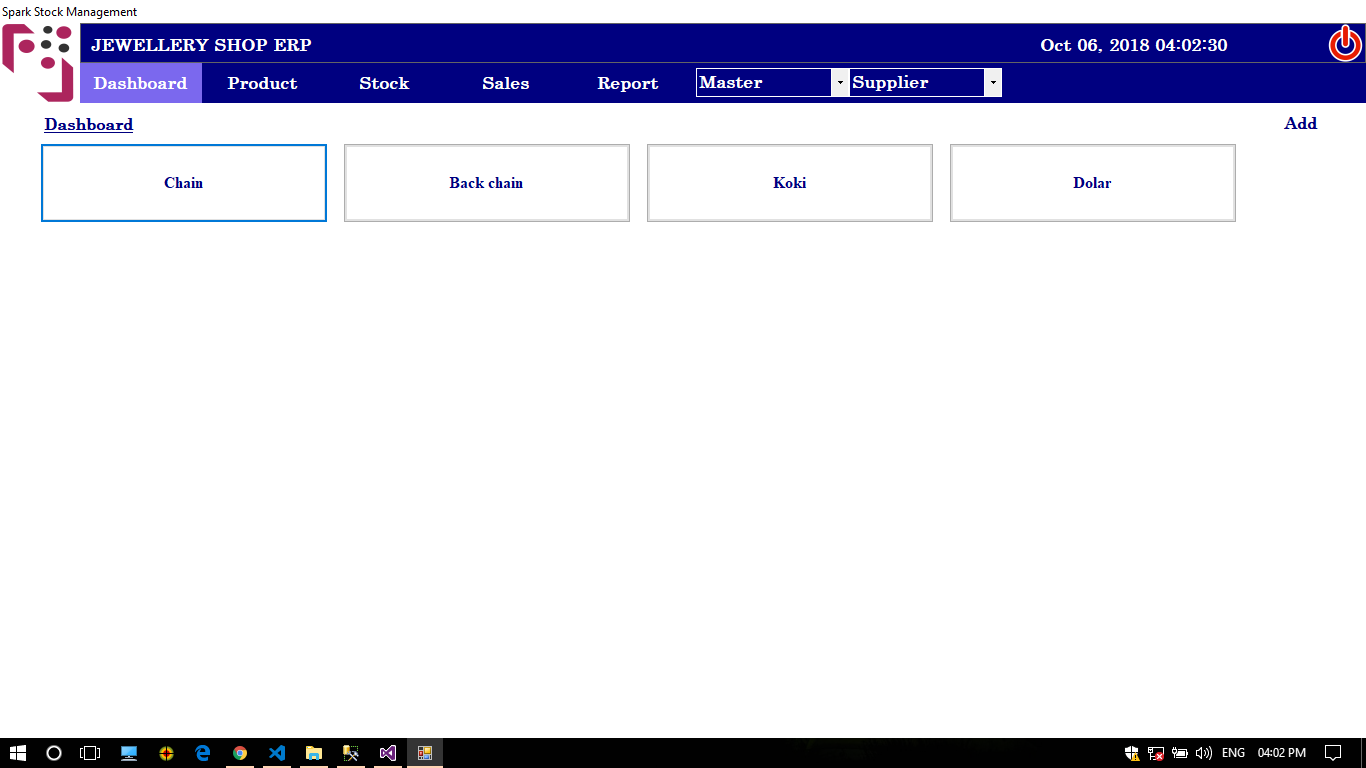Go to the Sales menu
The width and height of the screenshot is (1366, 768).
[x=506, y=83]
